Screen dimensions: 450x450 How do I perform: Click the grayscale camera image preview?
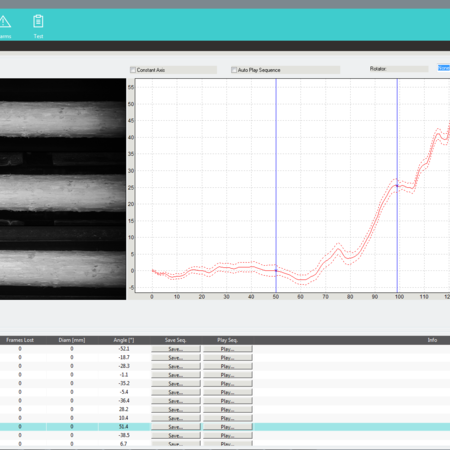point(63,189)
